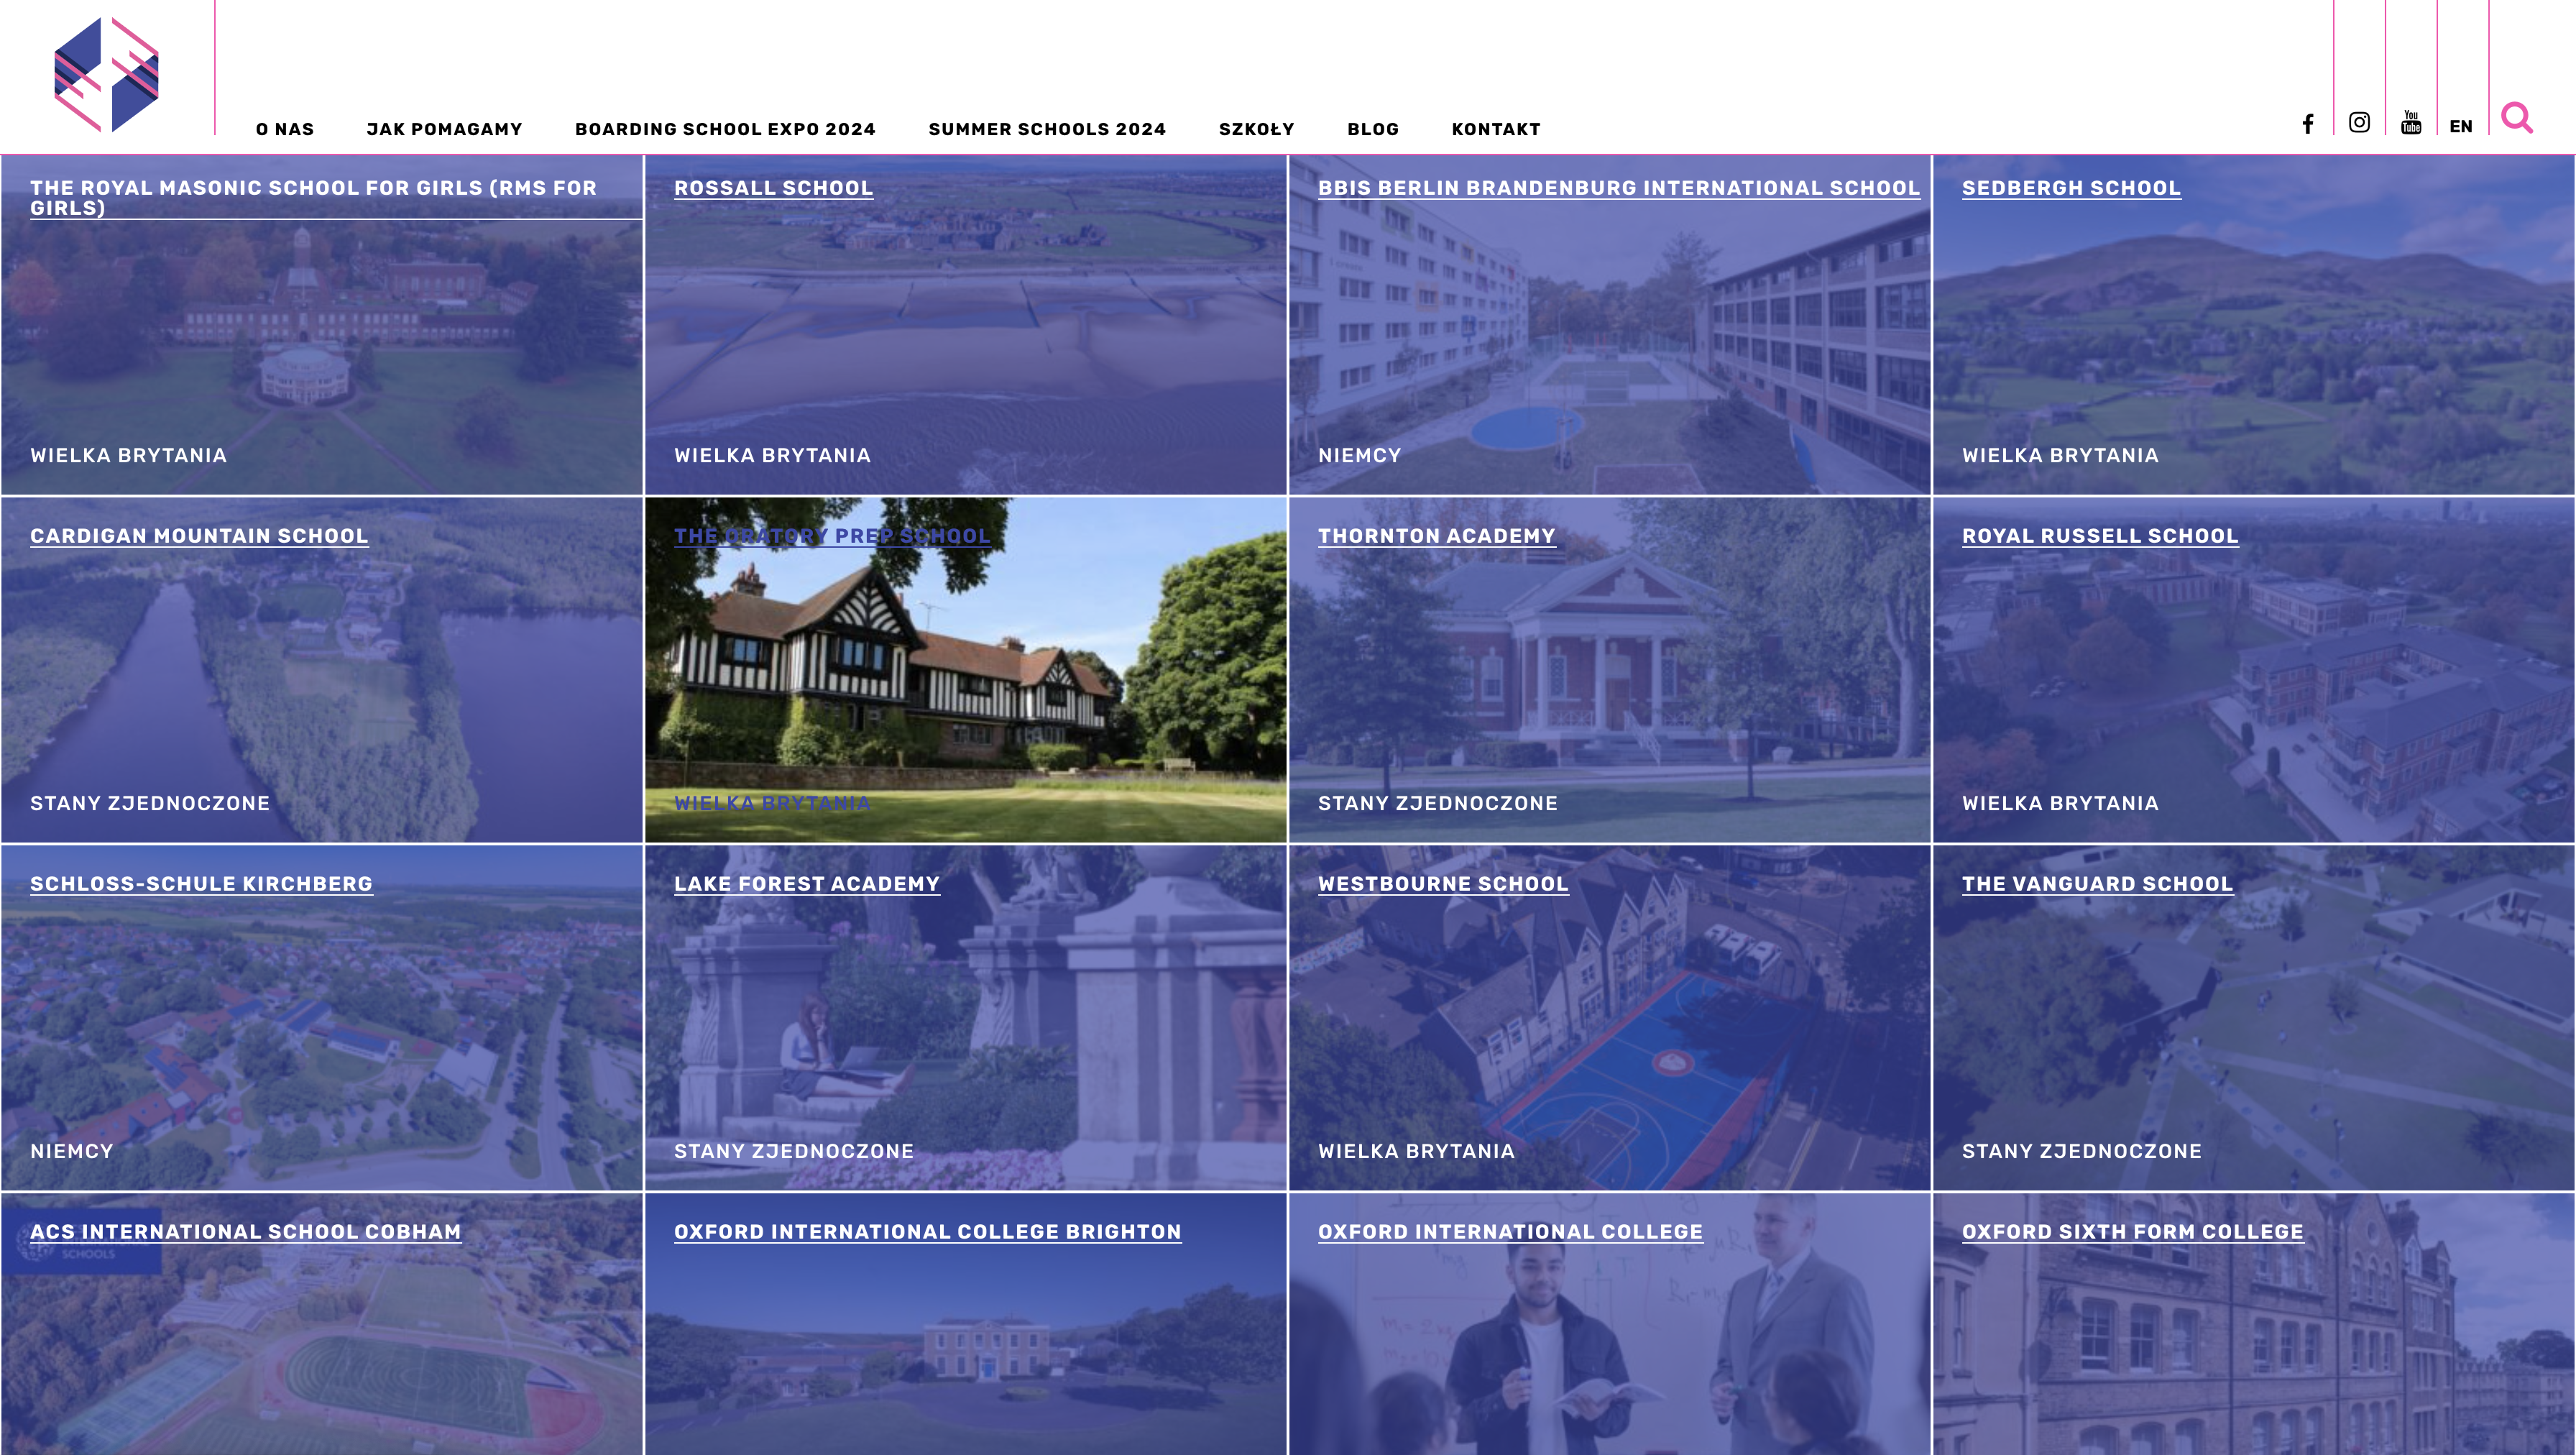Click WIELKA BRYTANIA under Royal Russell School

point(2060,803)
